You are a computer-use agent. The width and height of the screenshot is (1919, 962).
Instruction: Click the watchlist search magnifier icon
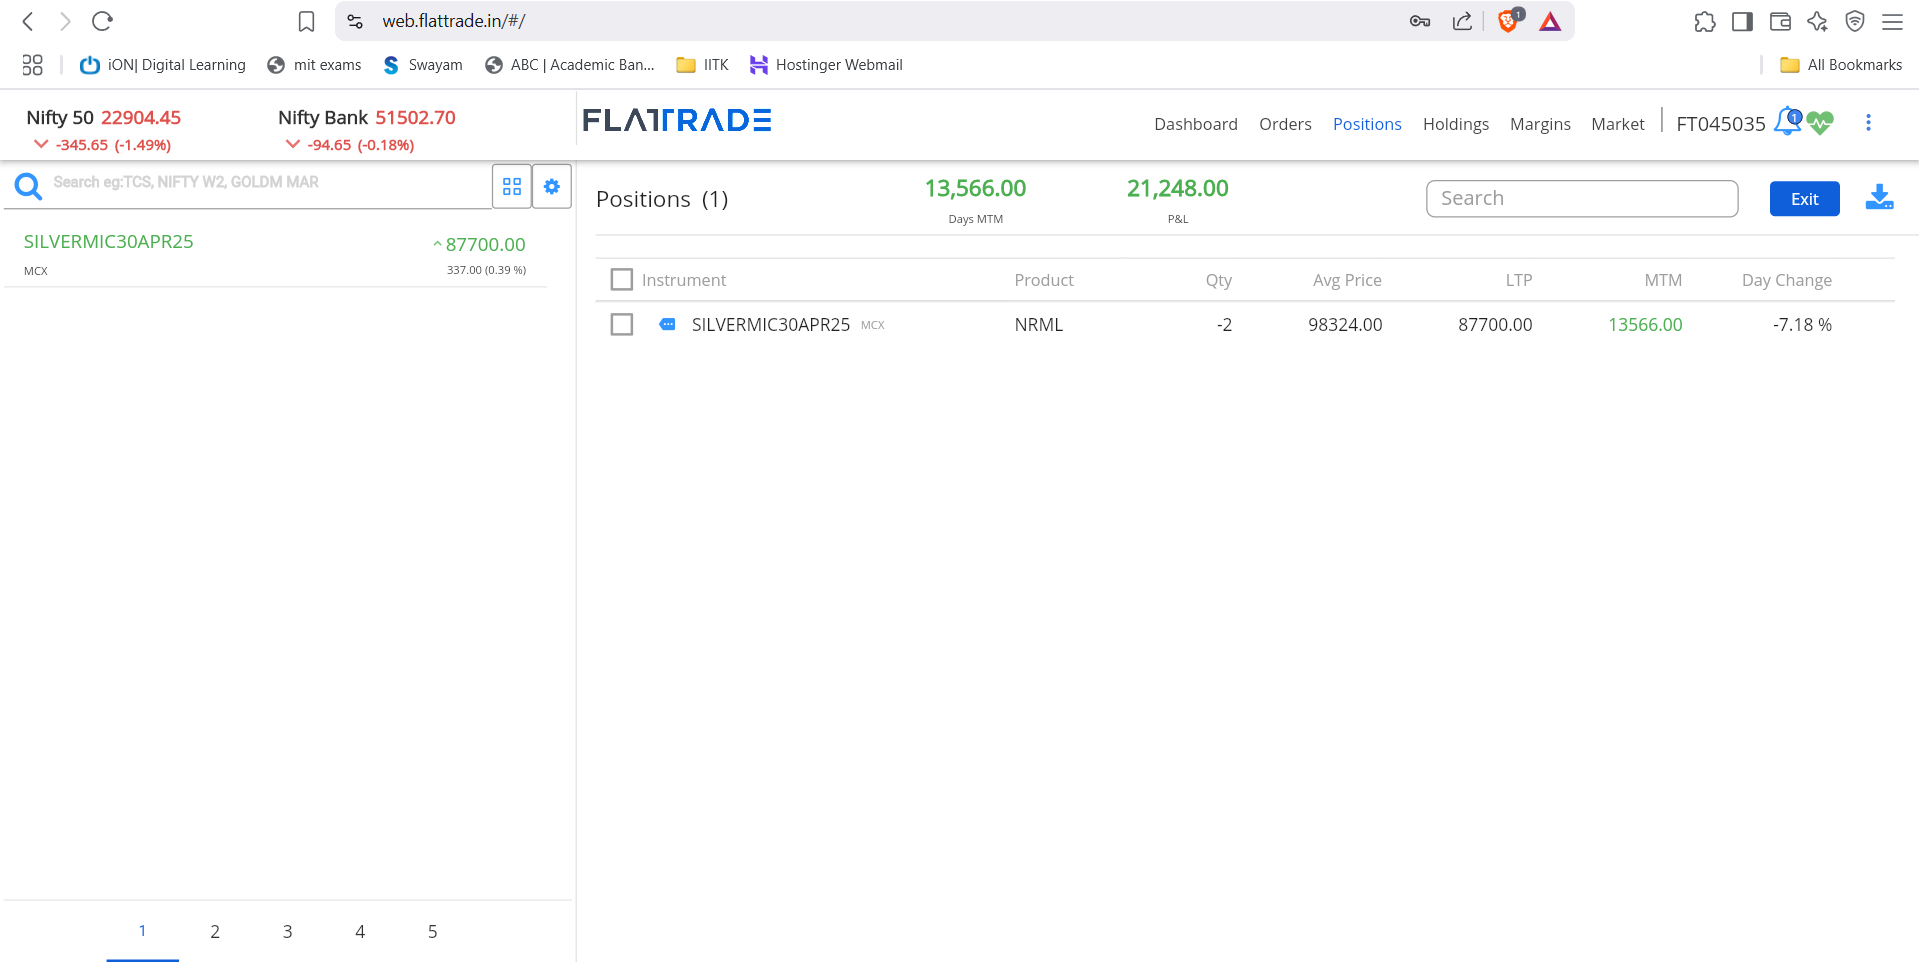pos(28,186)
